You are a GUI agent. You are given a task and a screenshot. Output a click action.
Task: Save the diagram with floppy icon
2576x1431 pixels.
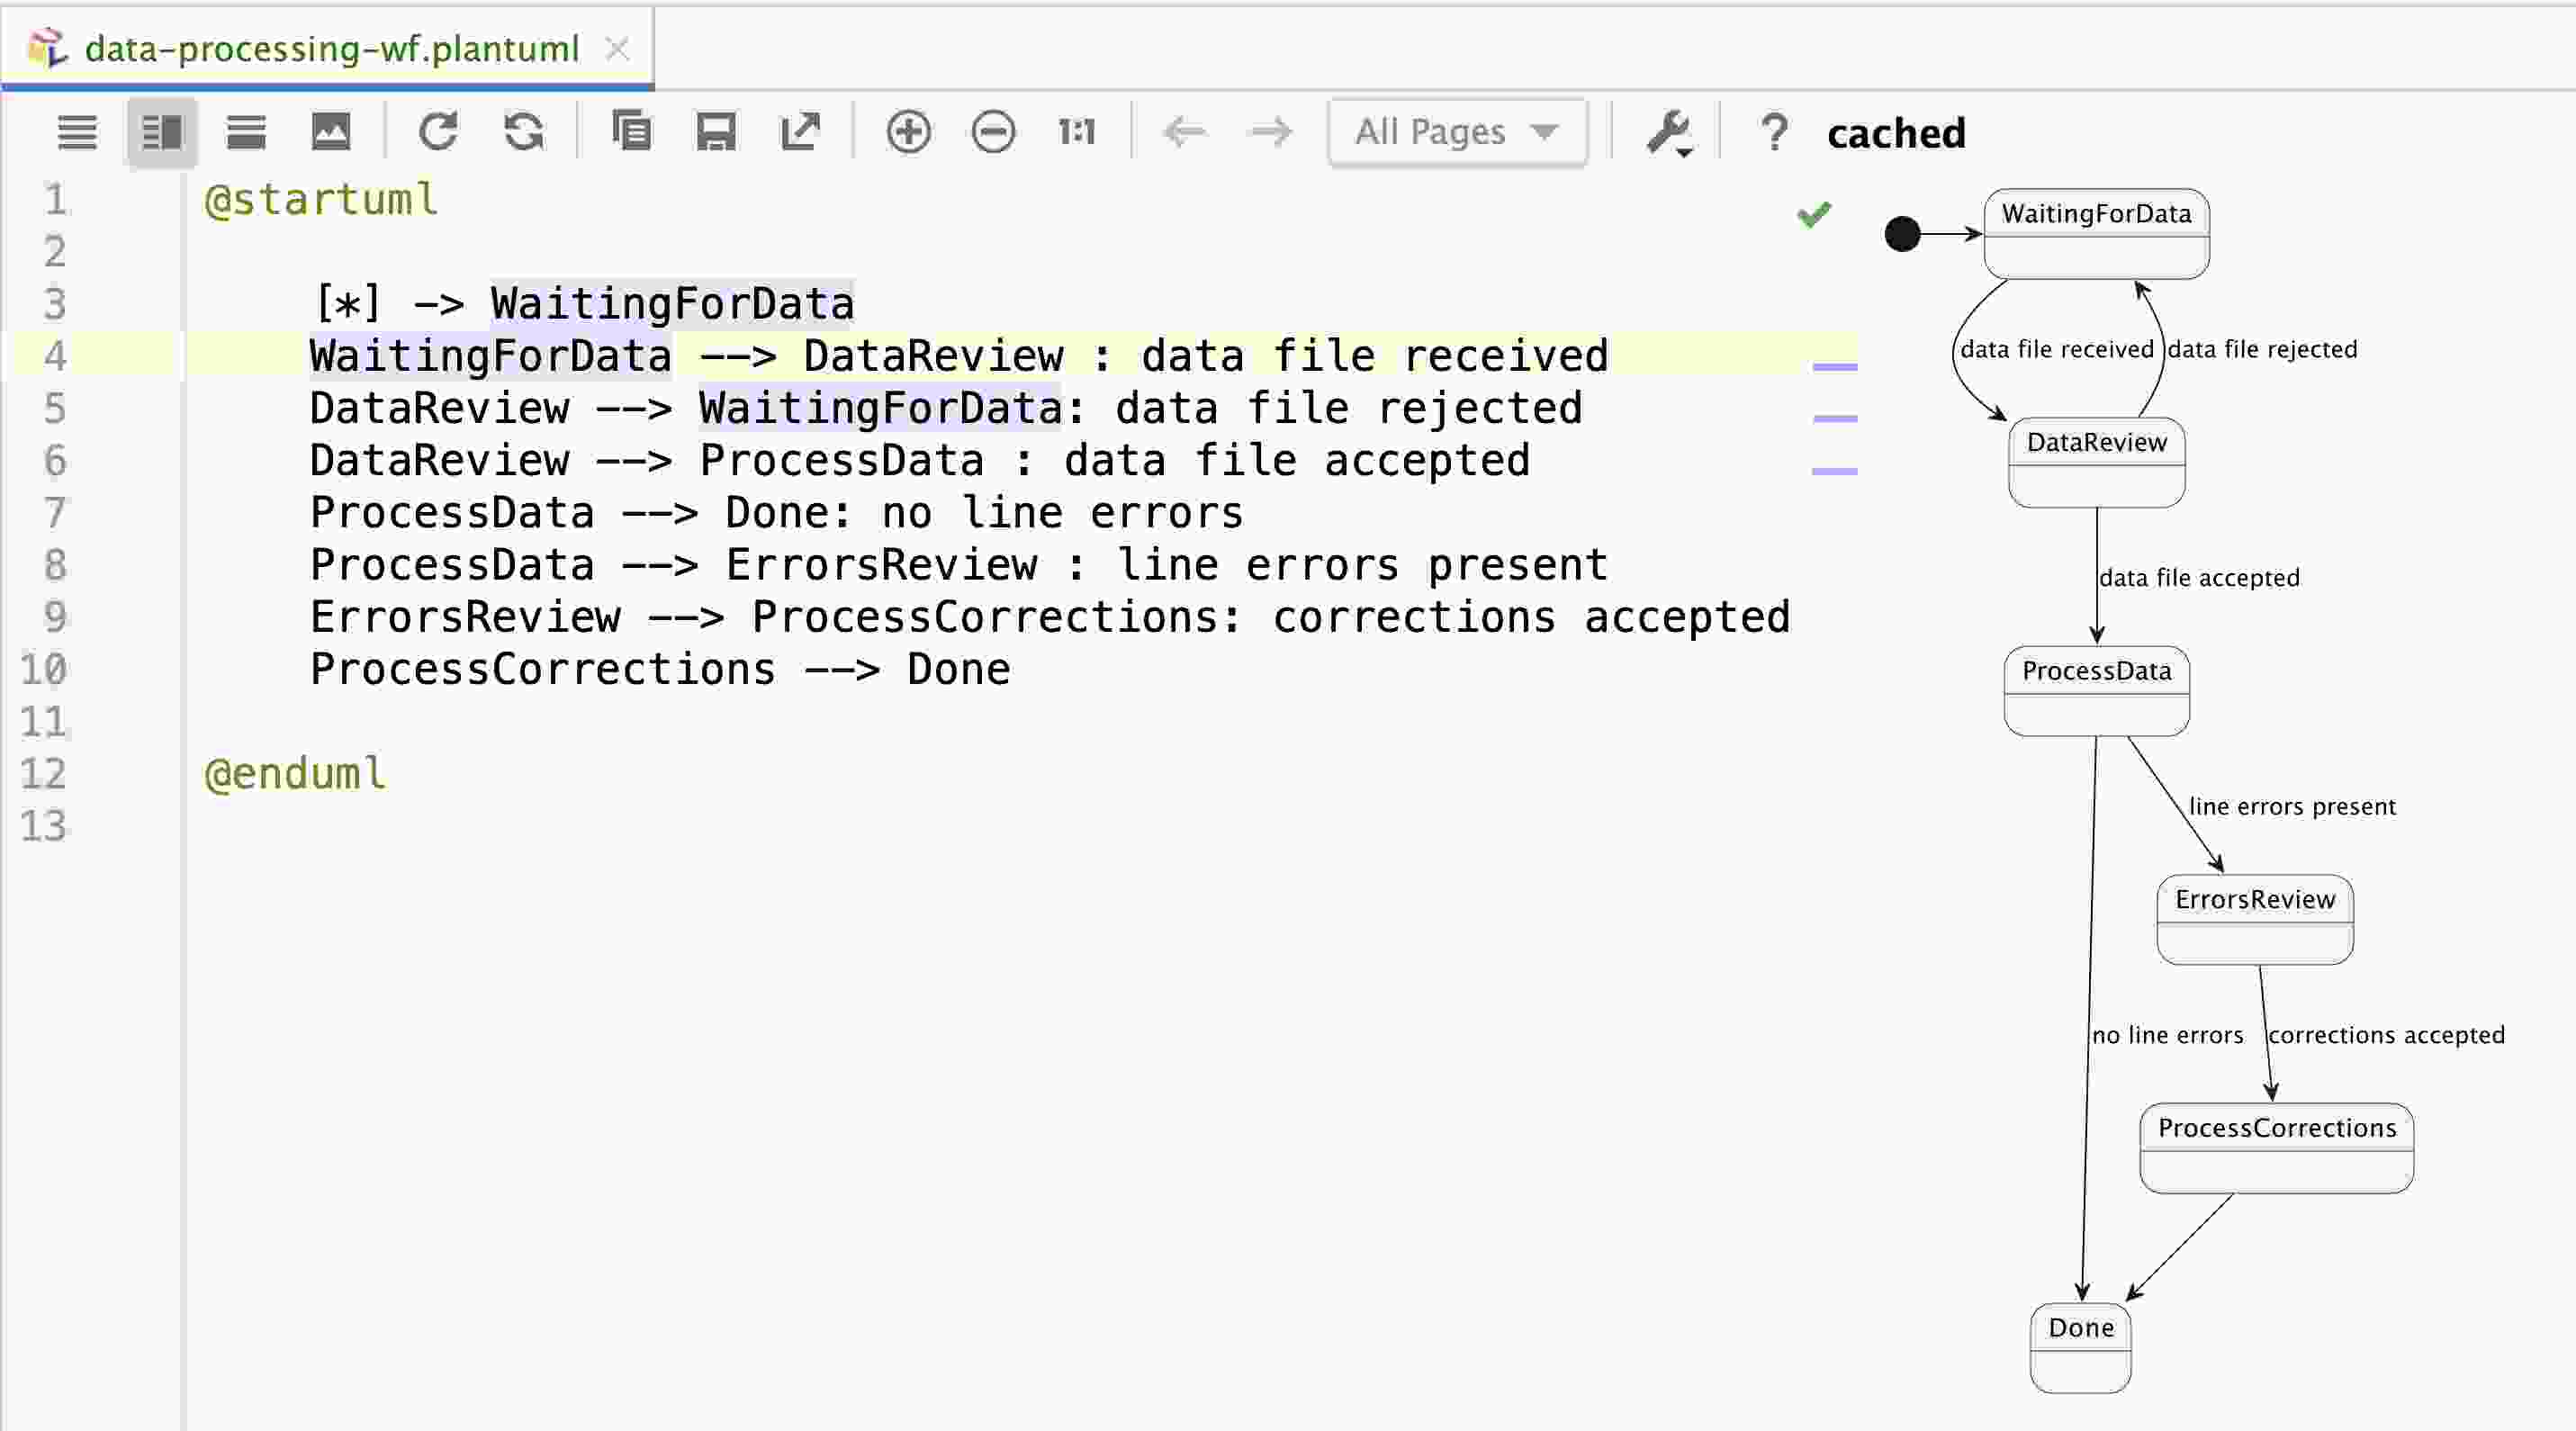[x=716, y=132]
